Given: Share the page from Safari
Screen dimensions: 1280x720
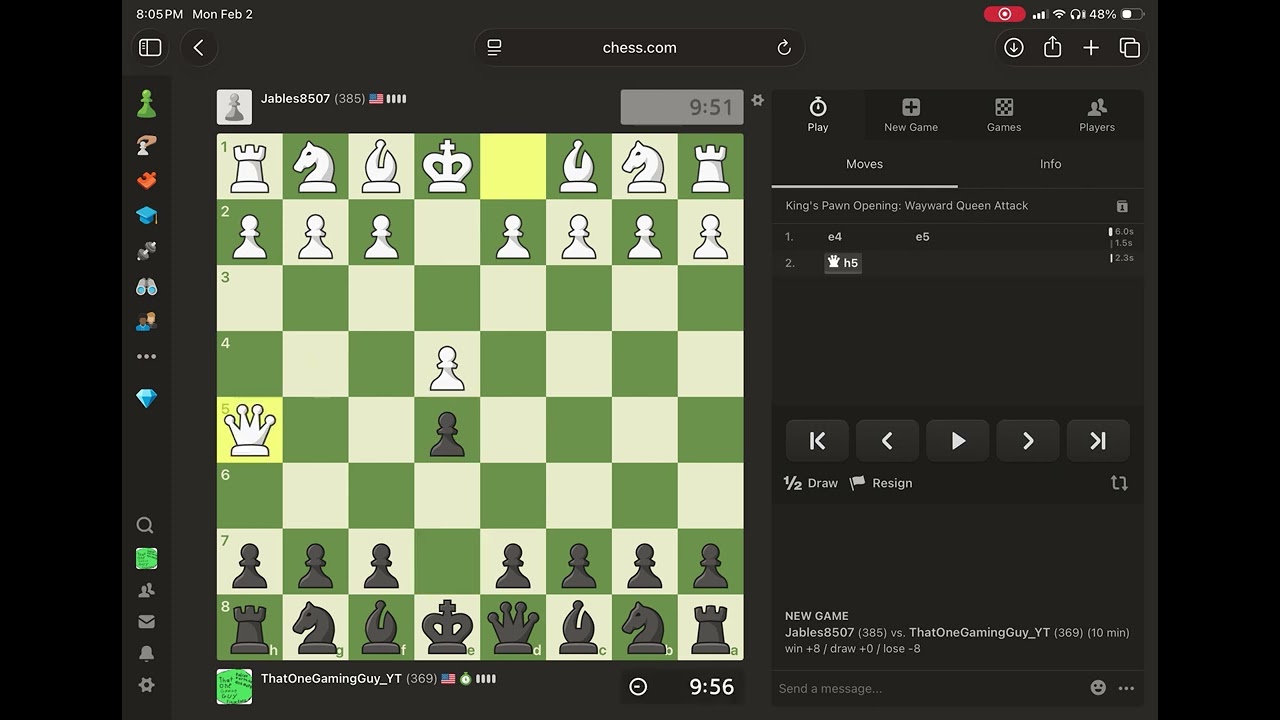Looking at the screenshot, I should pyautogui.click(x=1052, y=47).
